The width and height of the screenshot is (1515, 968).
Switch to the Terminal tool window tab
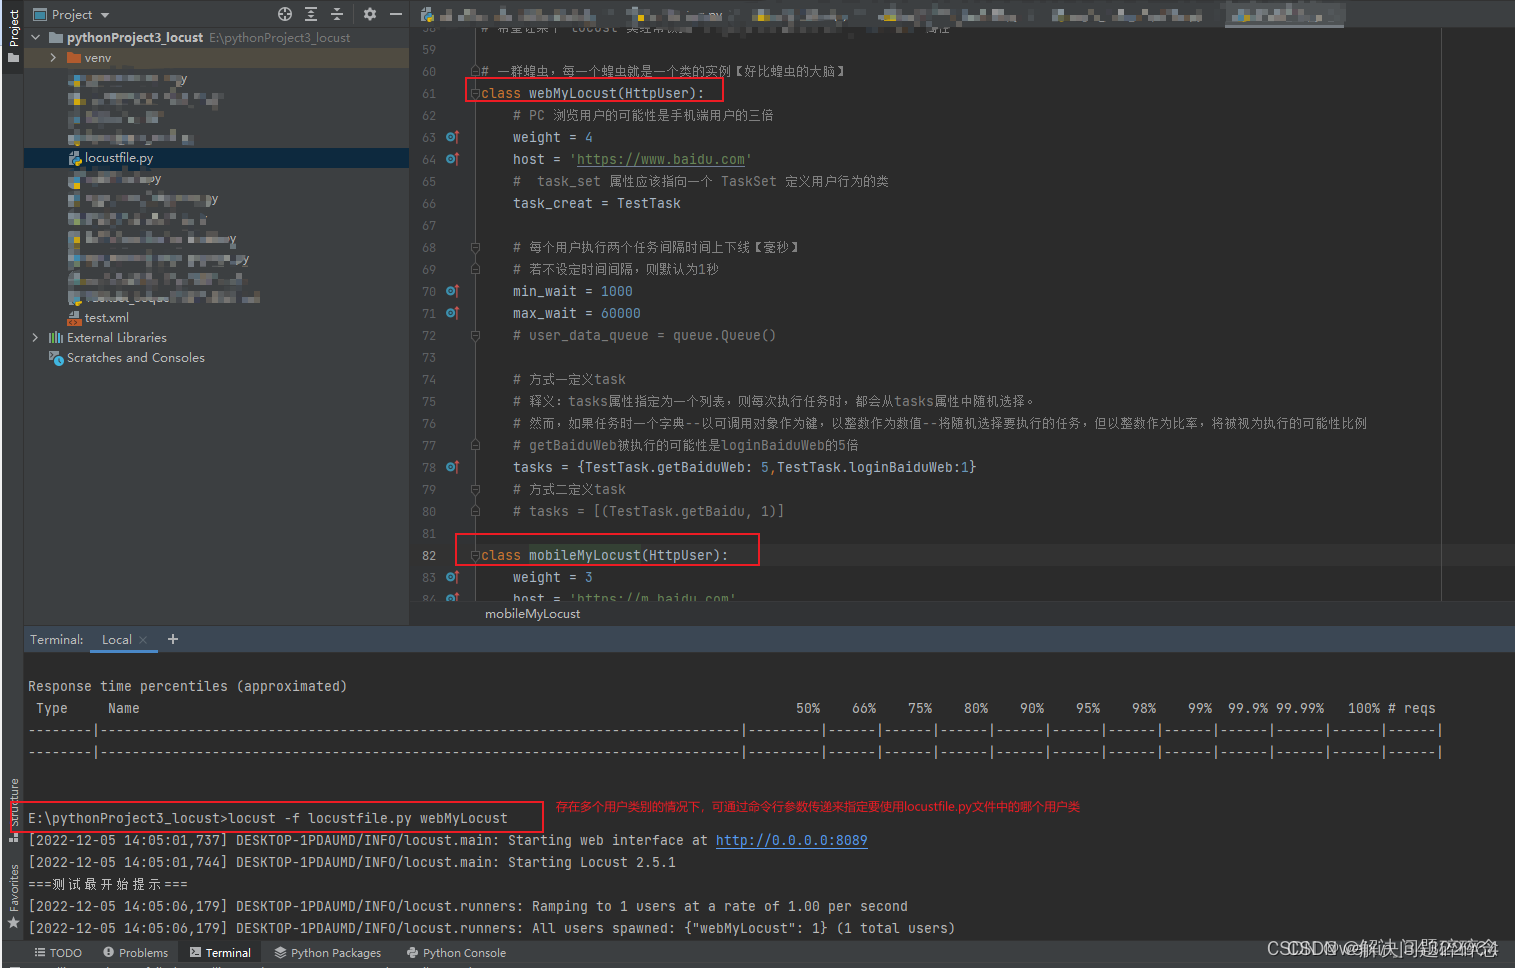click(220, 953)
